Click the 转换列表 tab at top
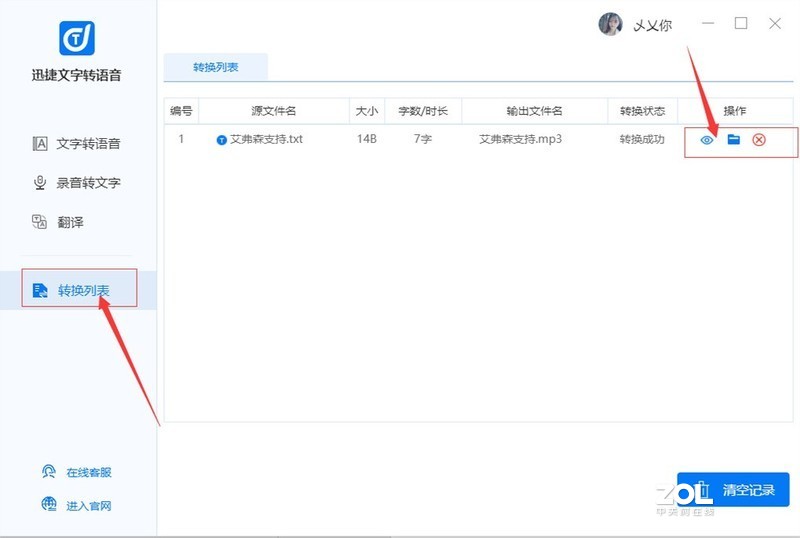 click(215, 67)
